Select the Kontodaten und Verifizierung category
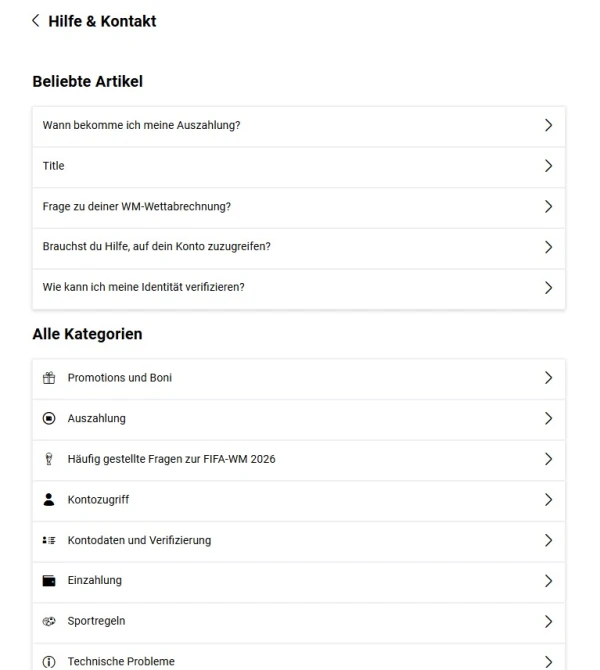 pos(299,541)
